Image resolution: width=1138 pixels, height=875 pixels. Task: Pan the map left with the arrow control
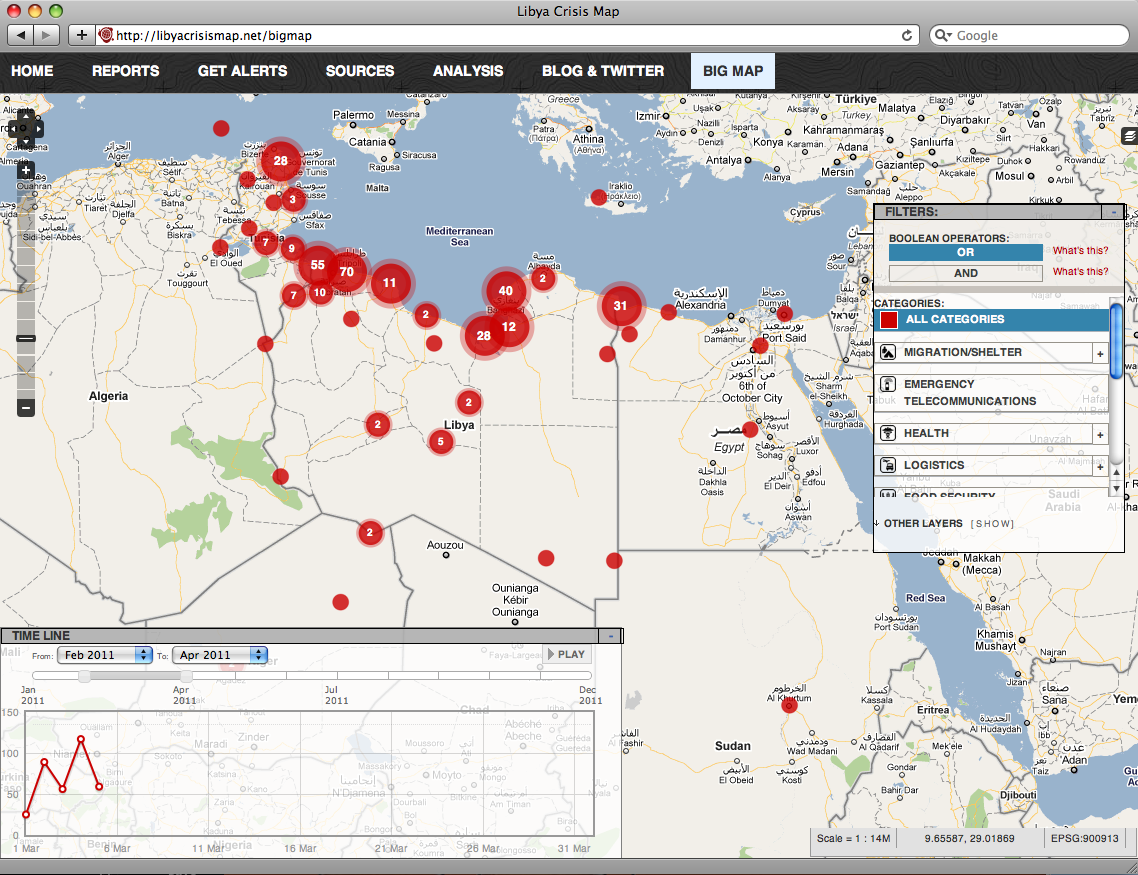pyautogui.click(x=12, y=128)
